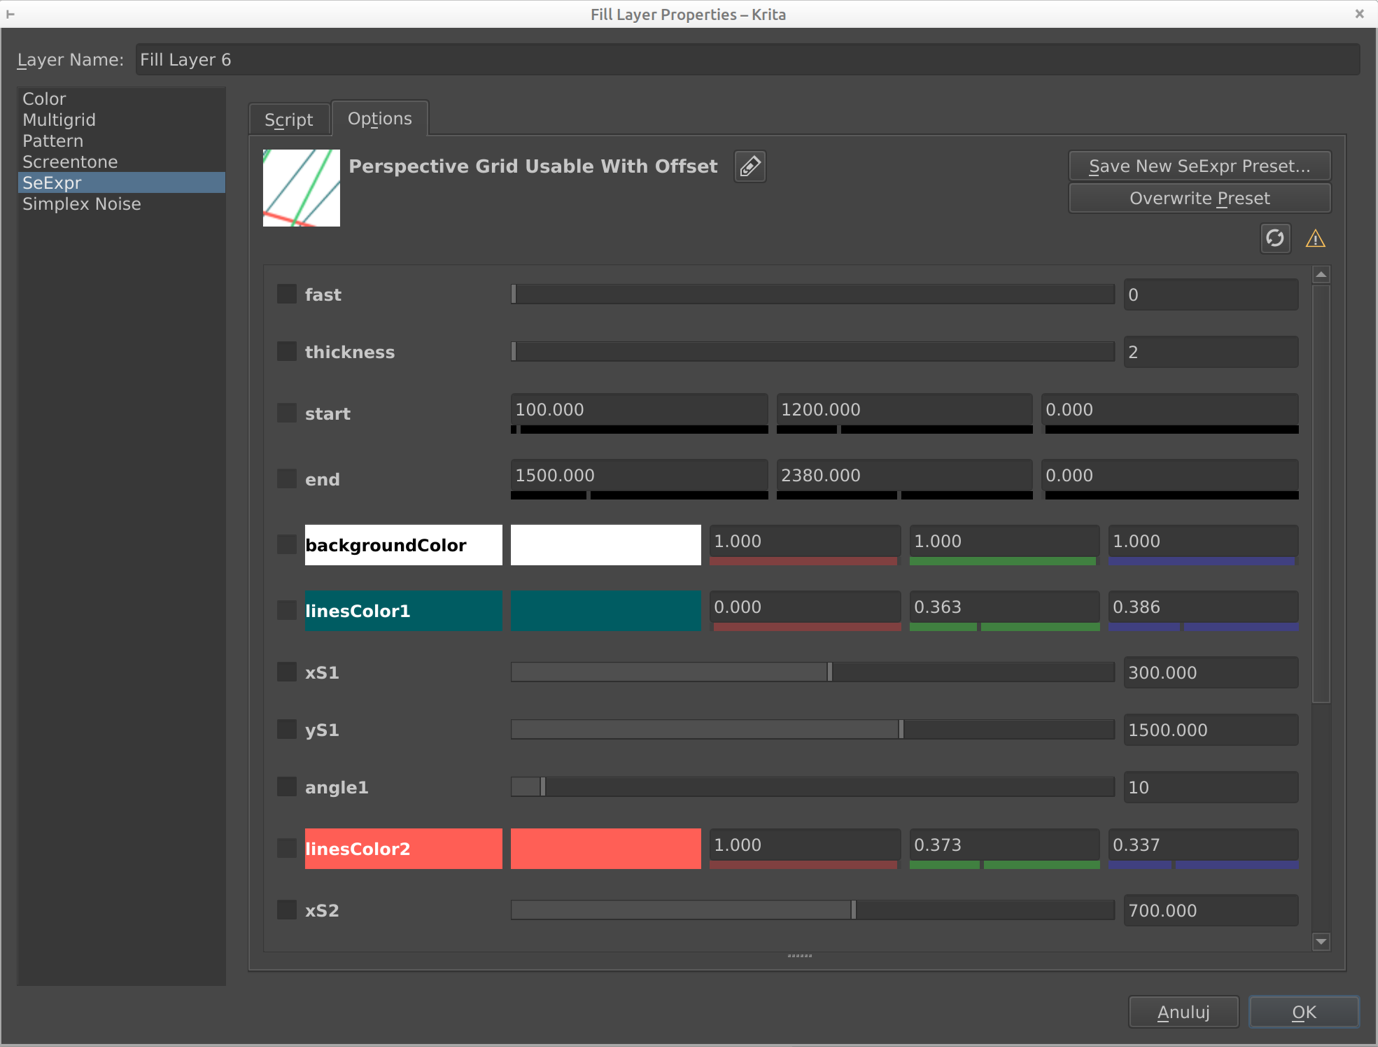
Task: Click the reload preset icon
Action: pos(1274,238)
